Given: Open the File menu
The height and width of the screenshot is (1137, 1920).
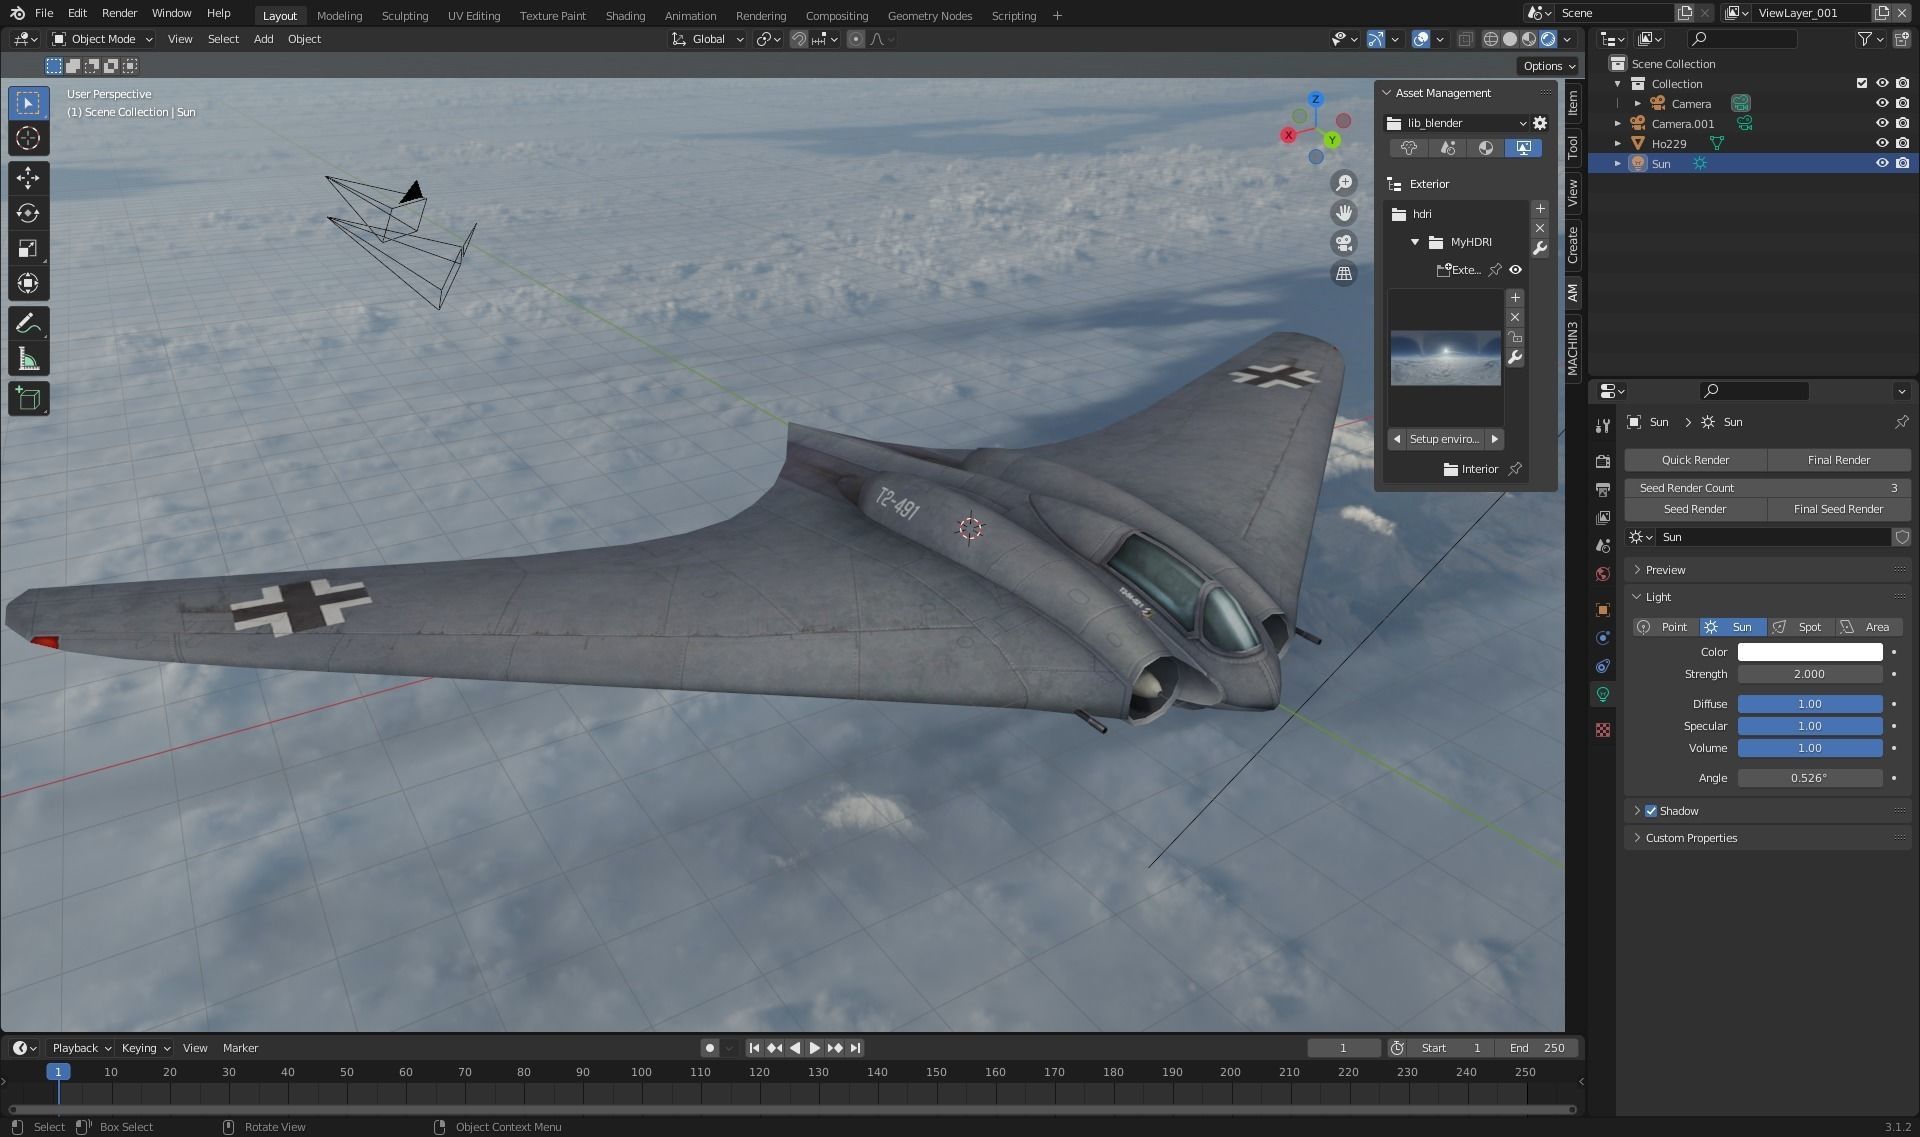Looking at the screenshot, I should [x=44, y=13].
